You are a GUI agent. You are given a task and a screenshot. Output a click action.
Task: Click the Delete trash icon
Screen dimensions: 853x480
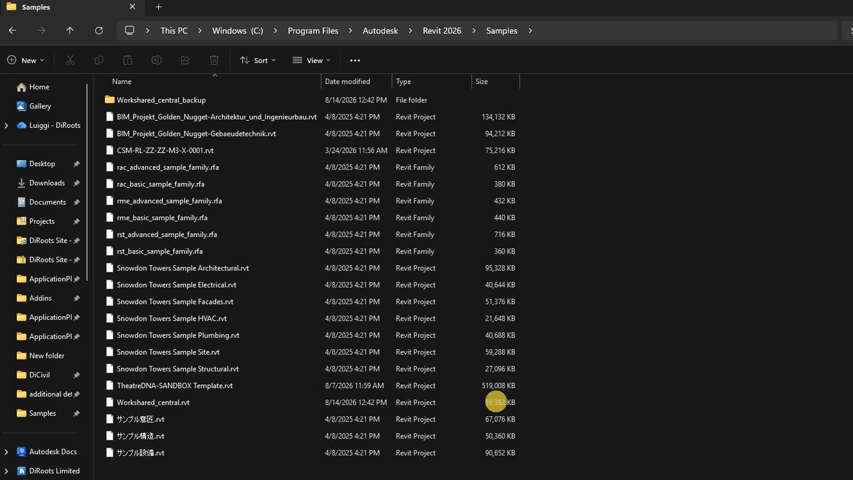214,60
